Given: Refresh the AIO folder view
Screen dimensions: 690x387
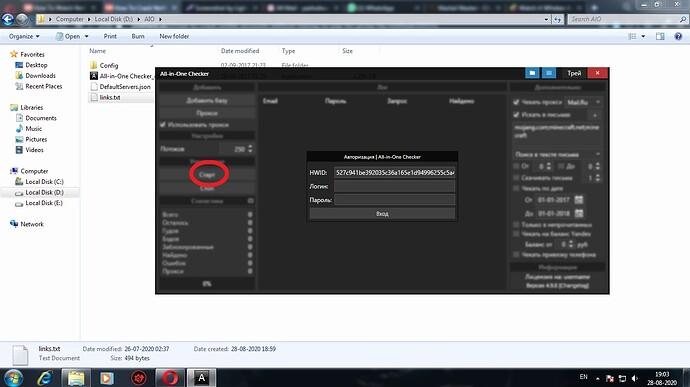Looking at the screenshot, I should [558, 19].
